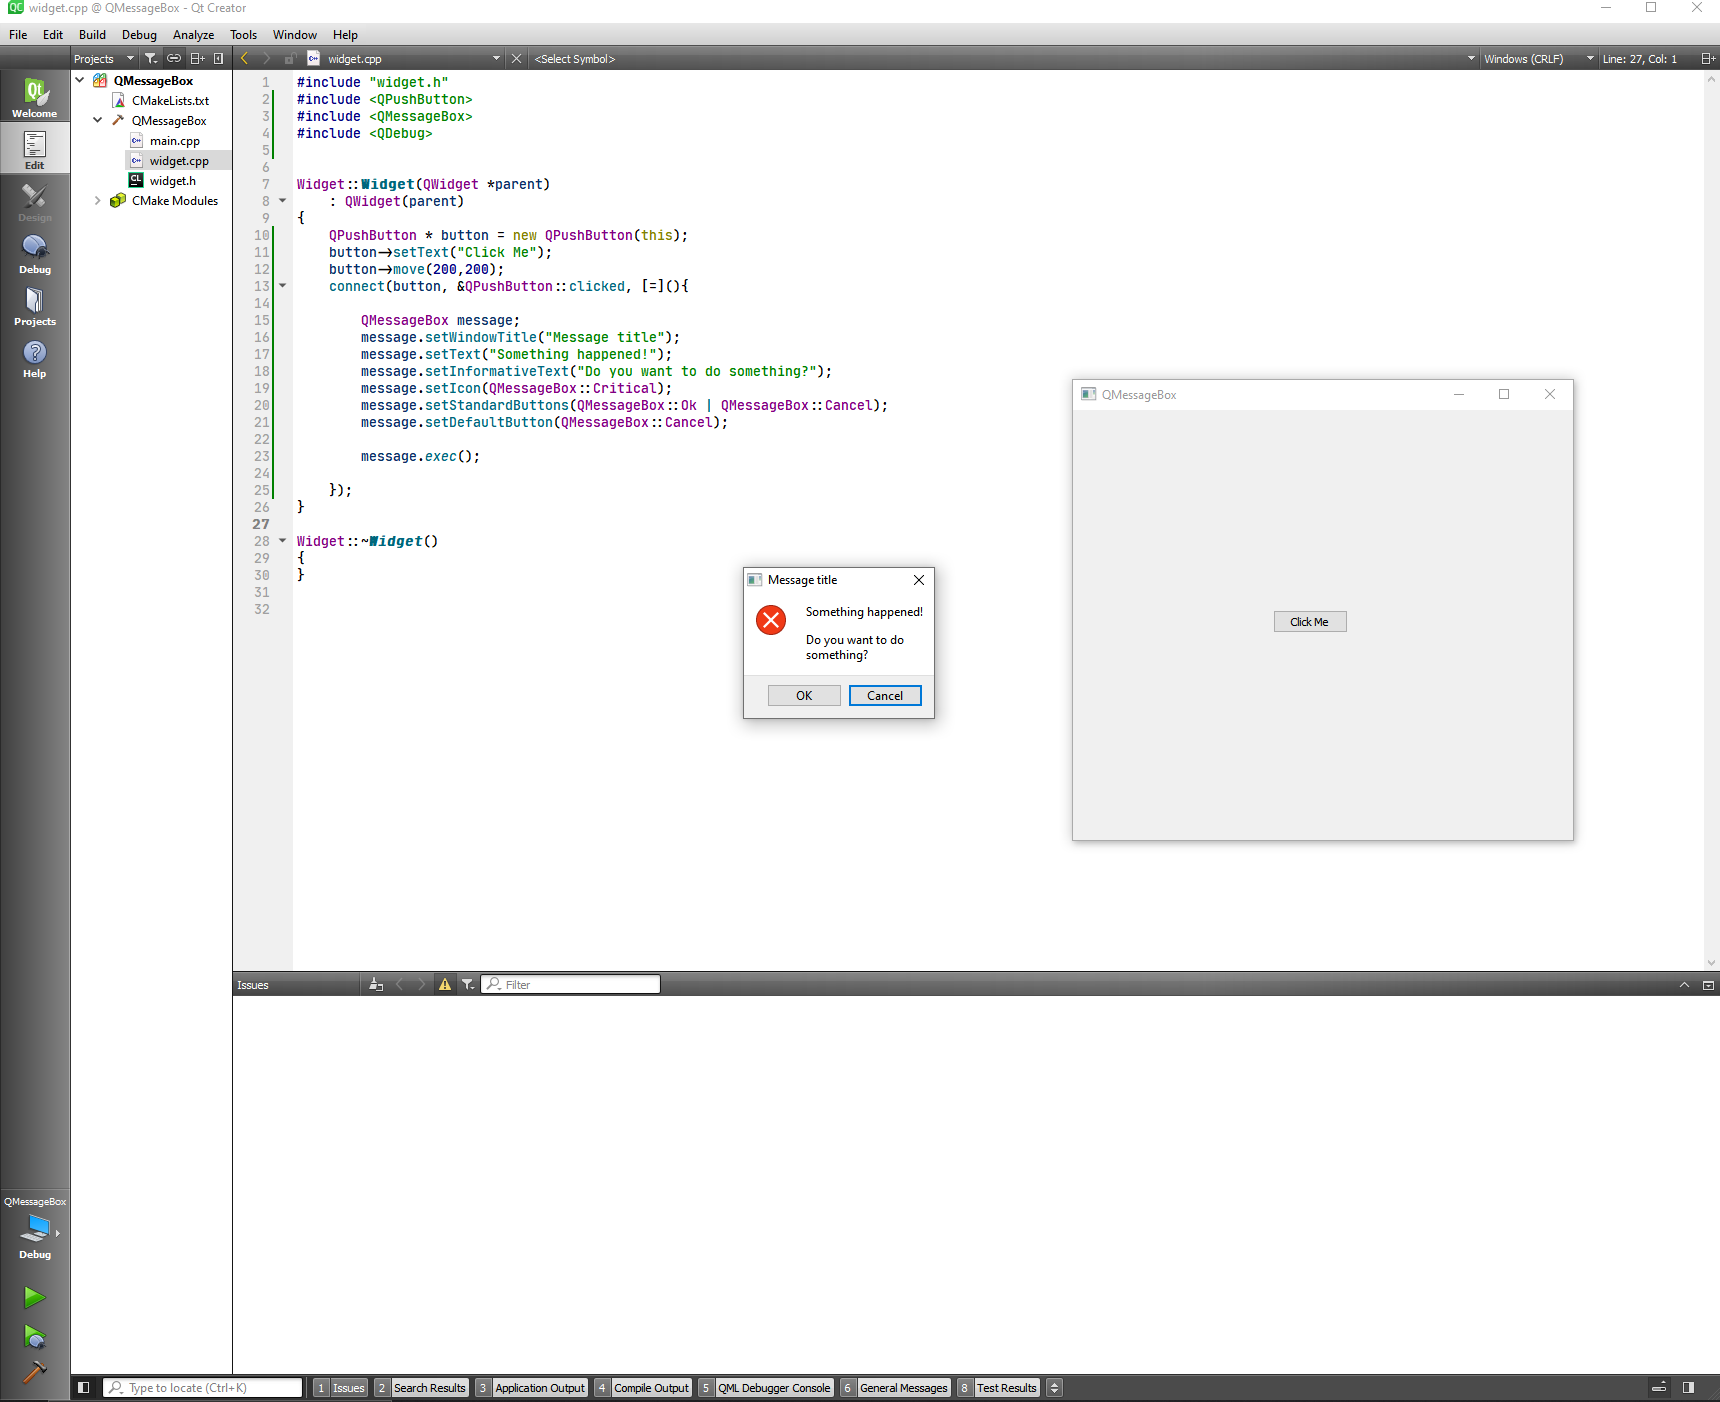Expand the CMake Modules node
The width and height of the screenshot is (1720, 1402).
coord(98,200)
